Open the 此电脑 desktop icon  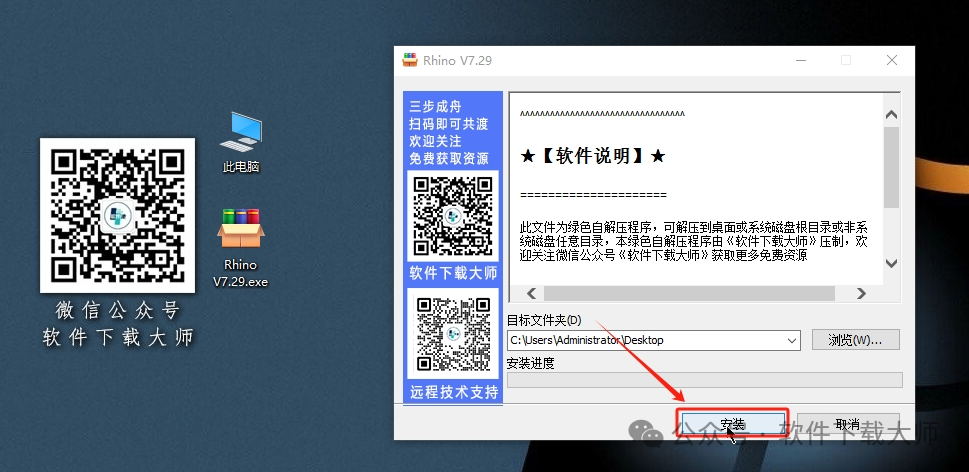(240, 142)
